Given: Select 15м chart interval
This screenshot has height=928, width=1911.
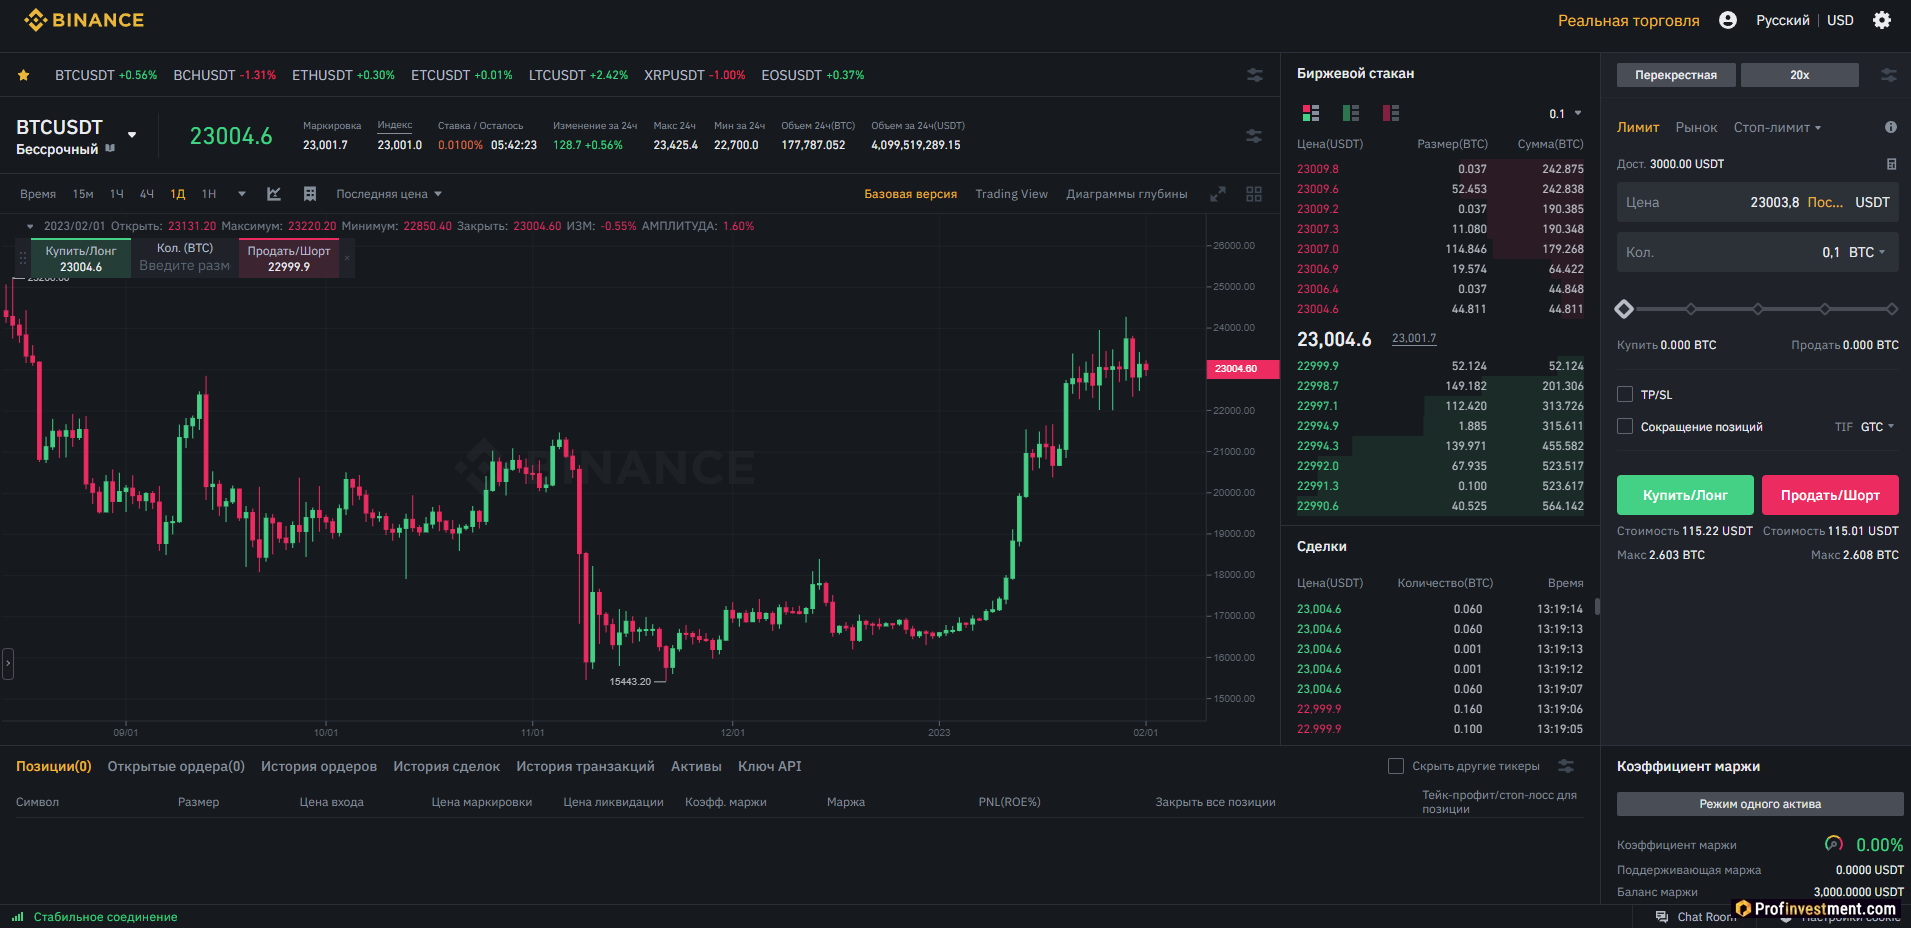Looking at the screenshot, I should pos(83,194).
